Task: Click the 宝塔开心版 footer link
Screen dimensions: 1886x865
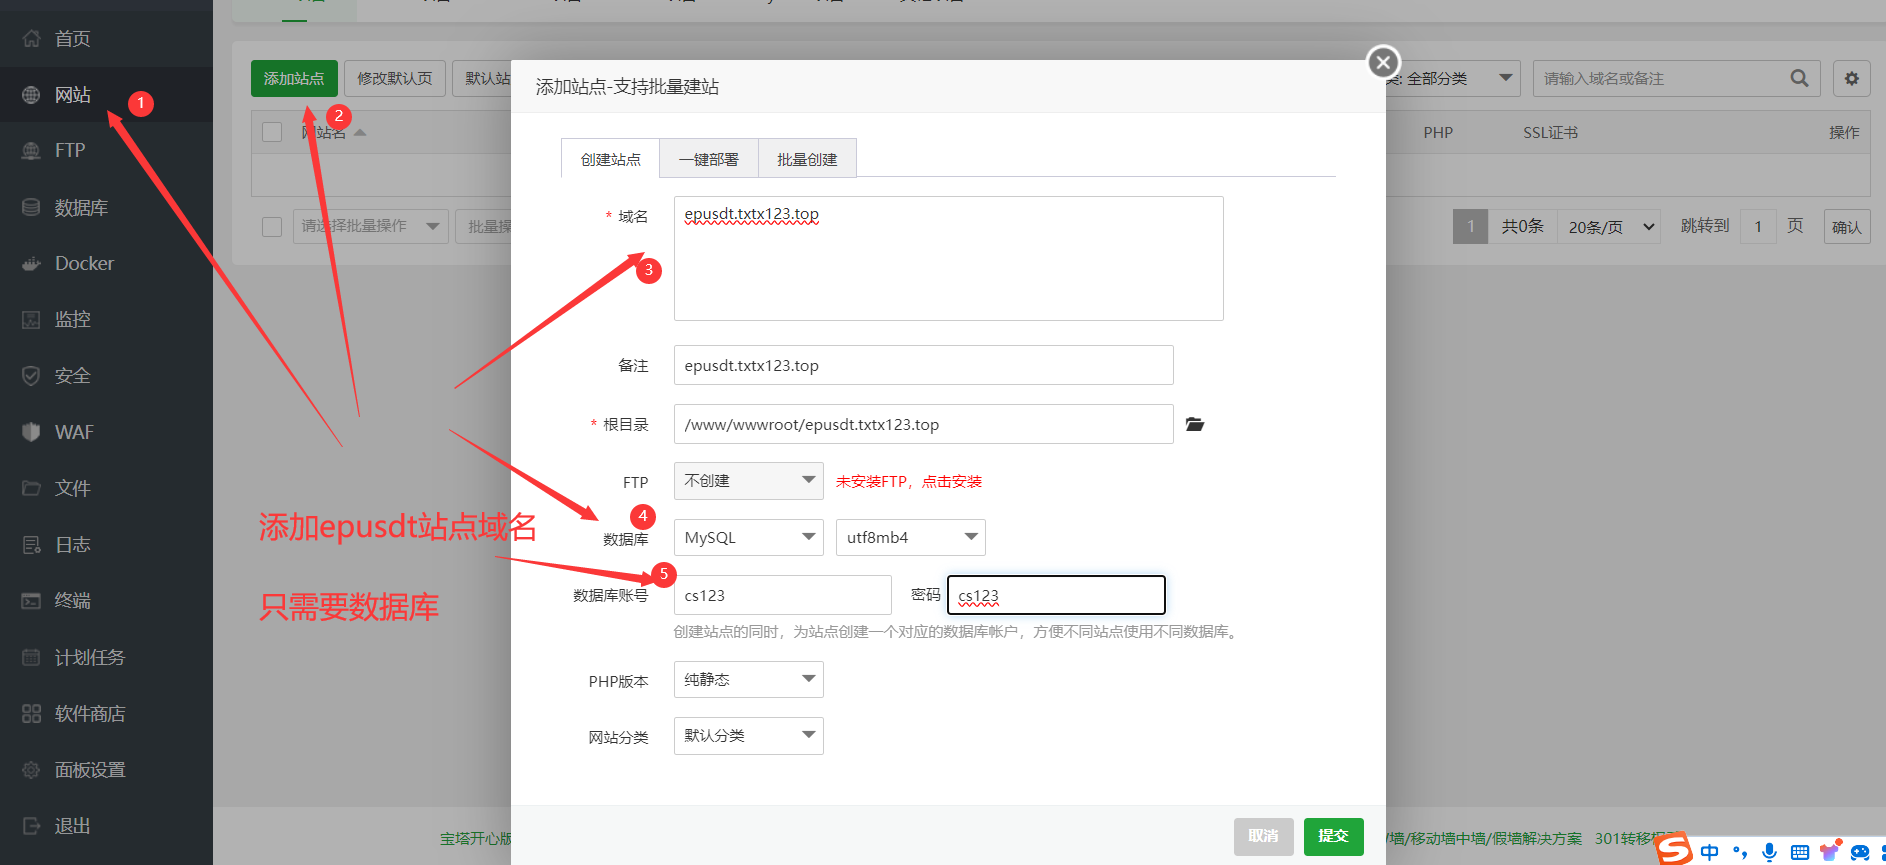Action: pyautogui.click(x=476, y=838)
